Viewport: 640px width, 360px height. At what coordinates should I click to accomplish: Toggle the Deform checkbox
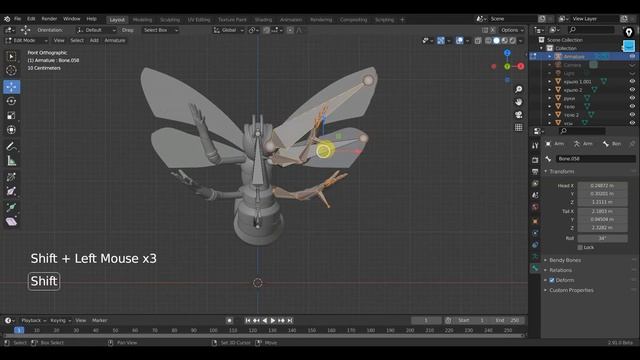pos(552,280)
